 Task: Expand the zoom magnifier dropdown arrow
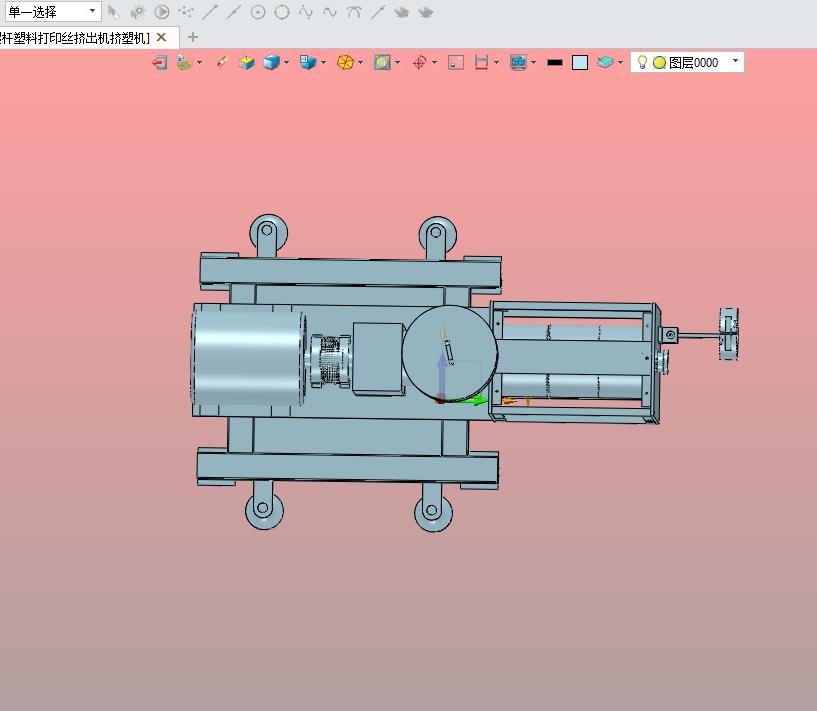coord(398,63)
